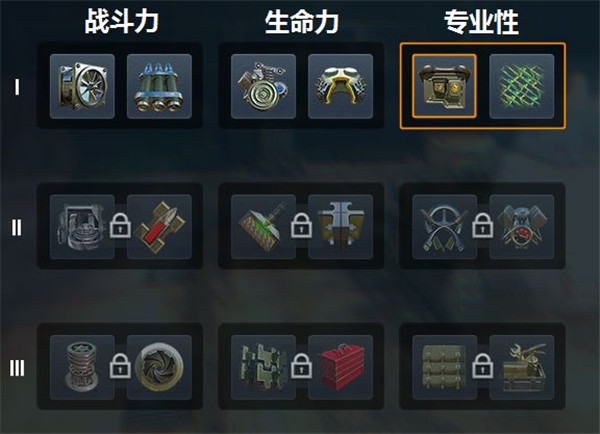Open the 专业性 column header
The width and height of the screenshot is (600, 434).
click(482, 22)
